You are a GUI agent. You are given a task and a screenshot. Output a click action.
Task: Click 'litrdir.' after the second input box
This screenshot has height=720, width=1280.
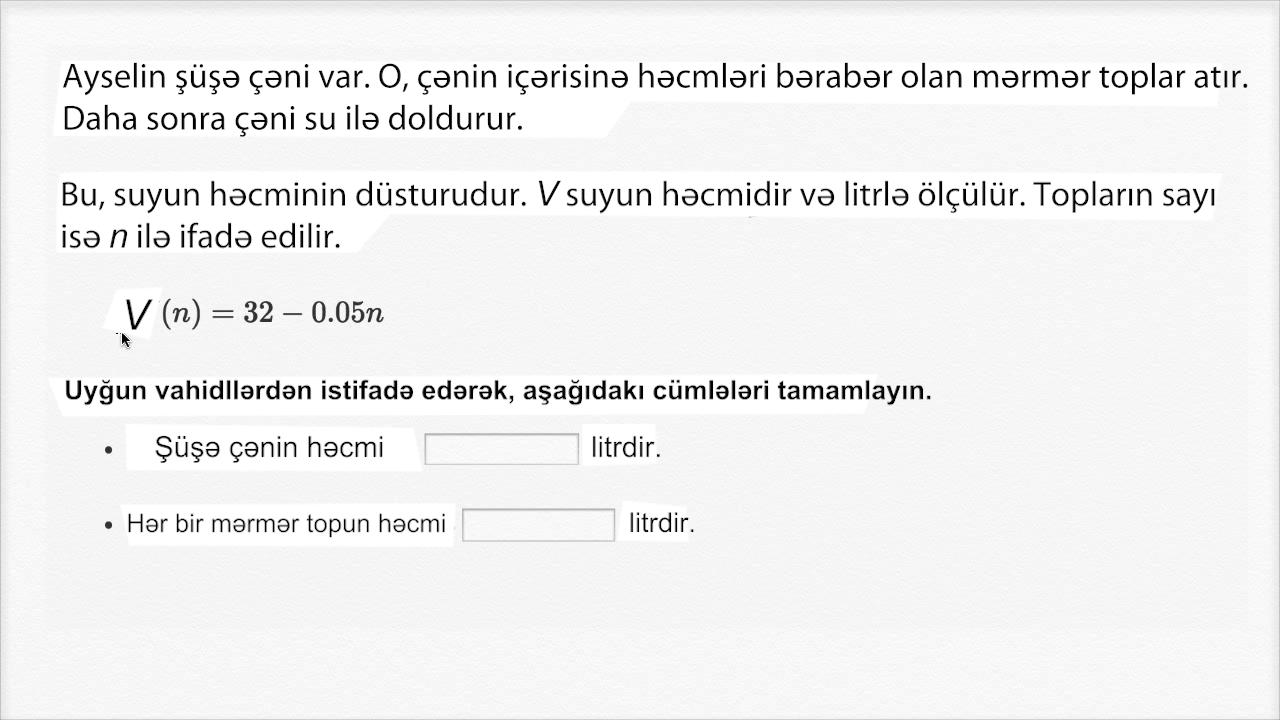coord(661,523)
